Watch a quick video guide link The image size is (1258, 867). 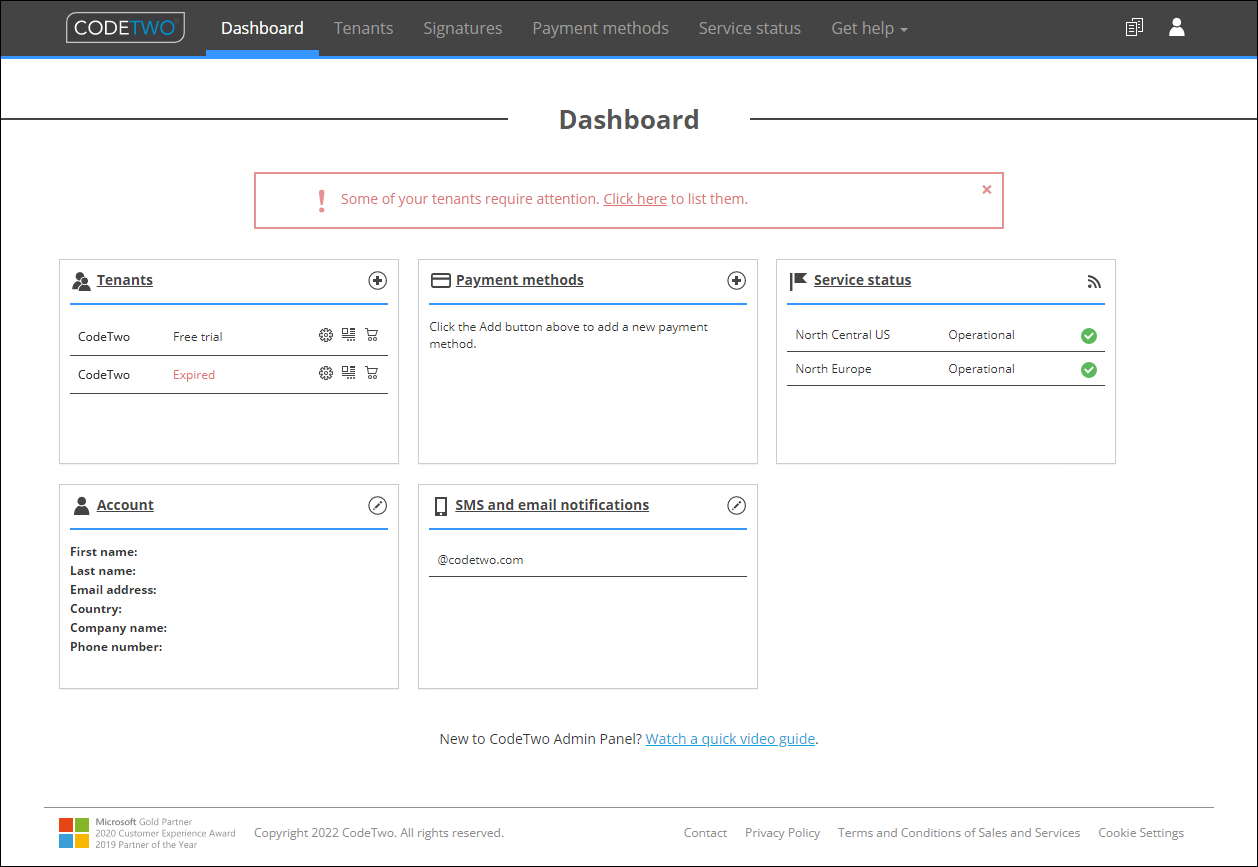click(x=731, y=739)
